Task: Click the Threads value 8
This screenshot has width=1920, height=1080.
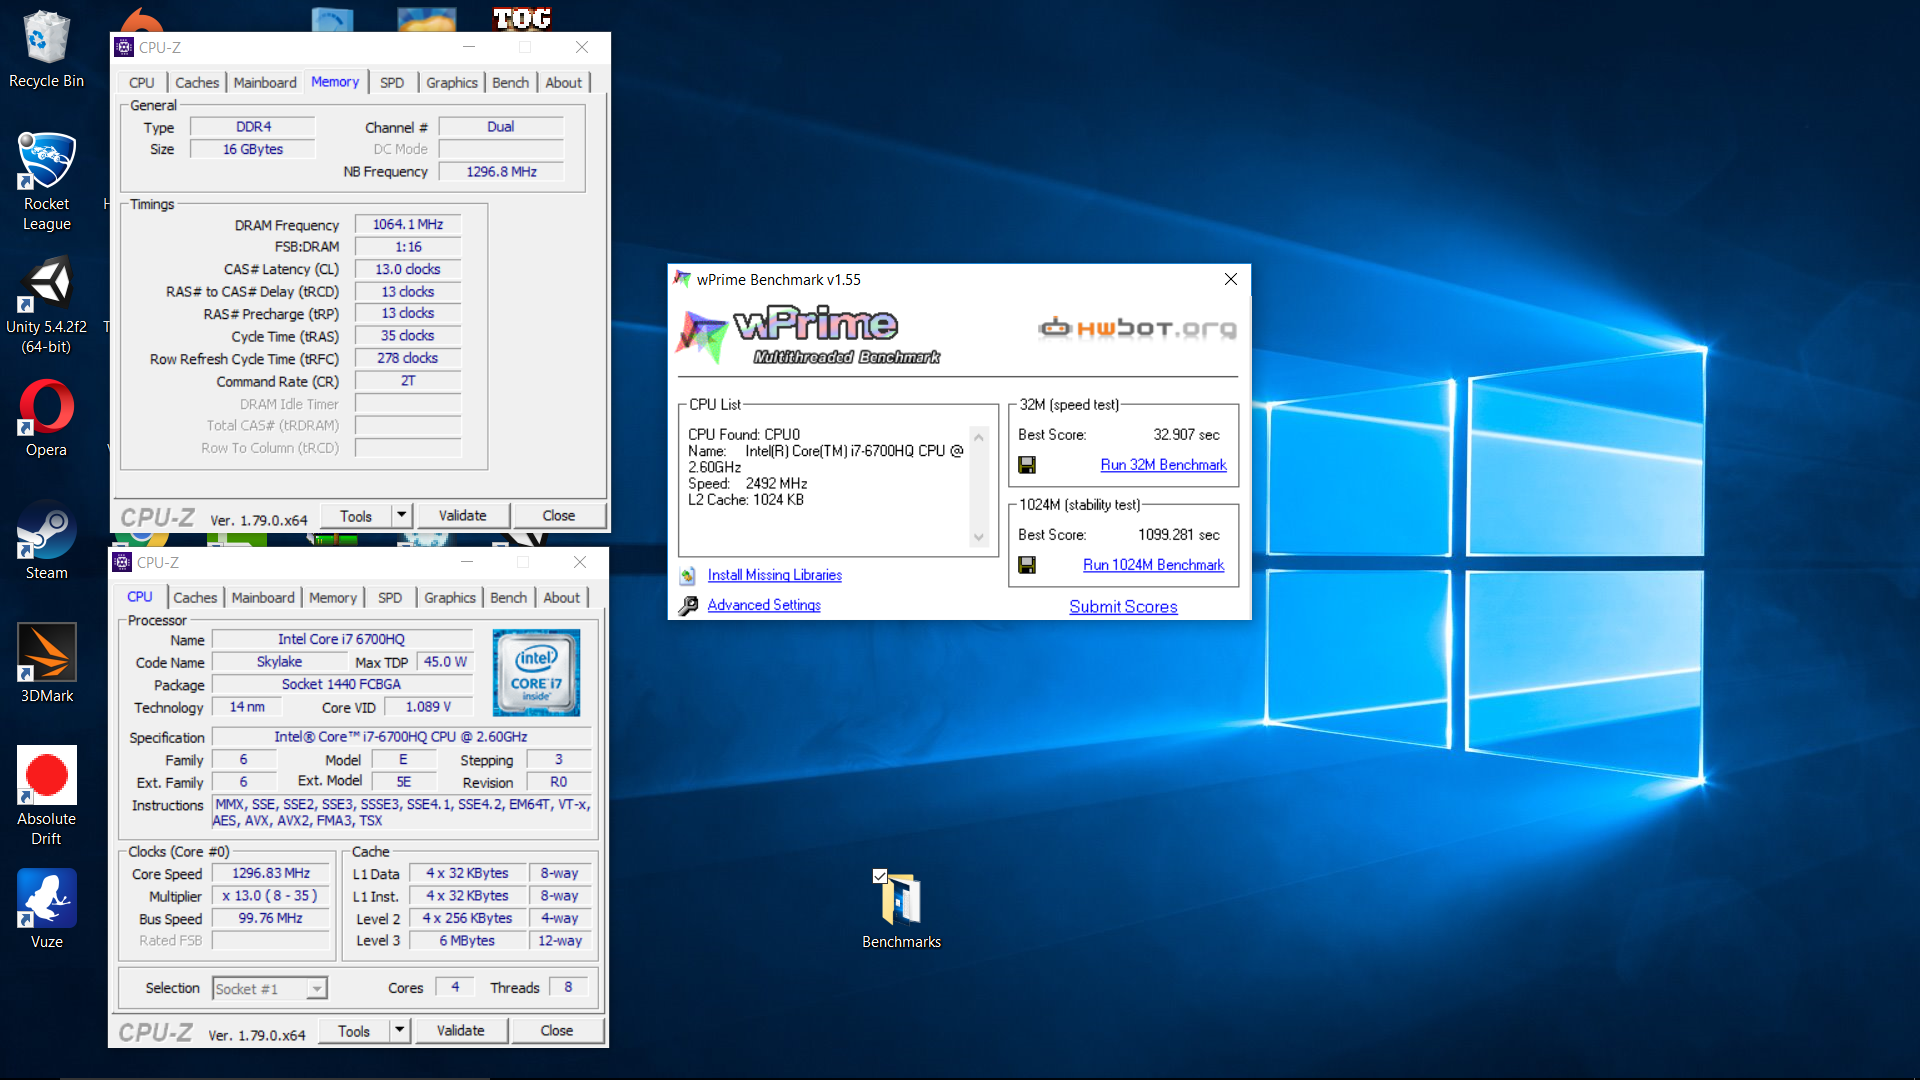Action: [x=568, y=987]
